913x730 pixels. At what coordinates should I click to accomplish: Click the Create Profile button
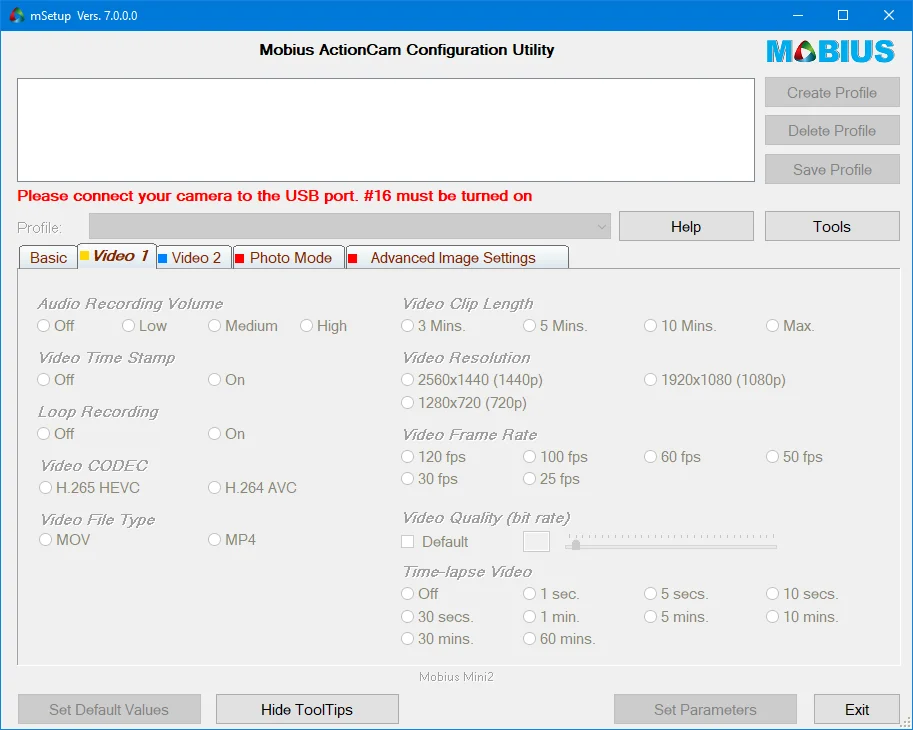[x=832, y=93]
